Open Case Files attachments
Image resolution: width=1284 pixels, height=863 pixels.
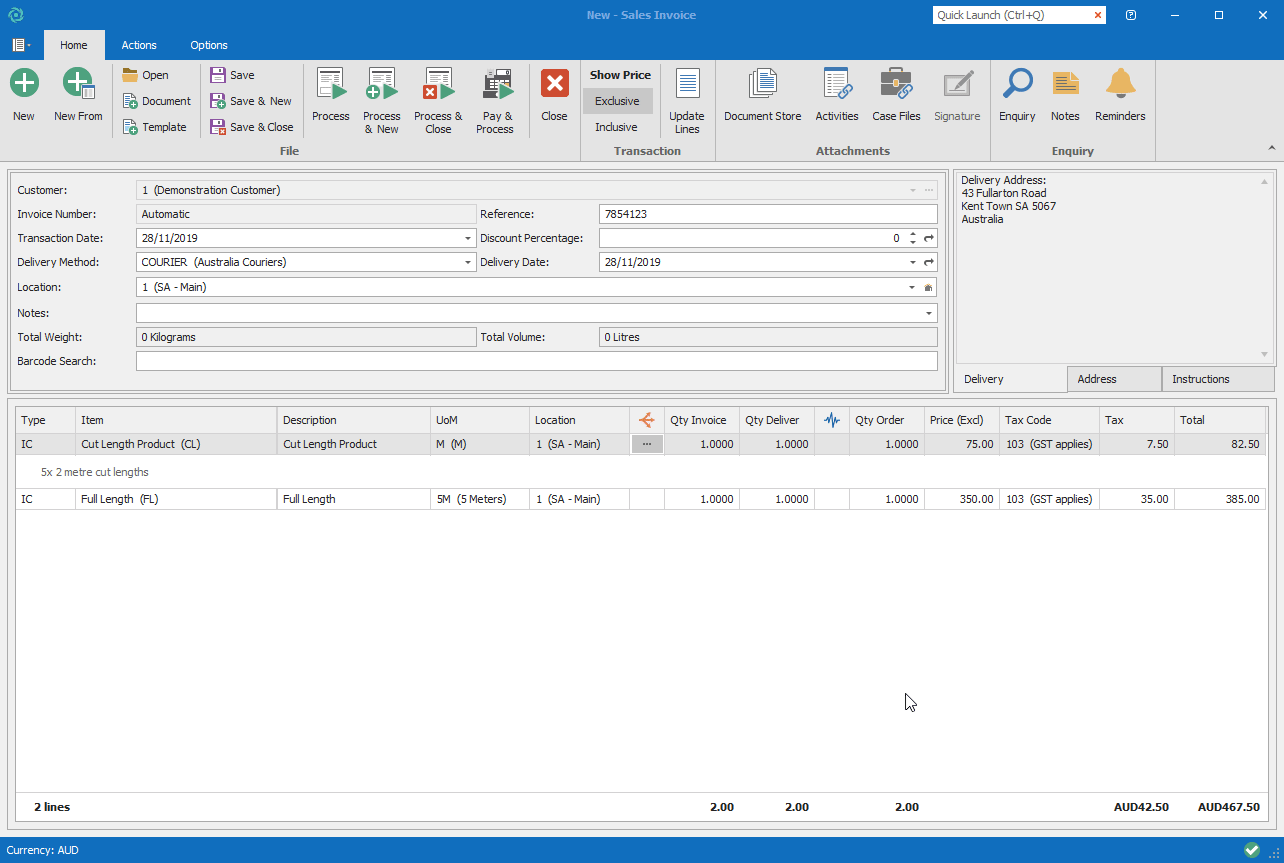896,96
